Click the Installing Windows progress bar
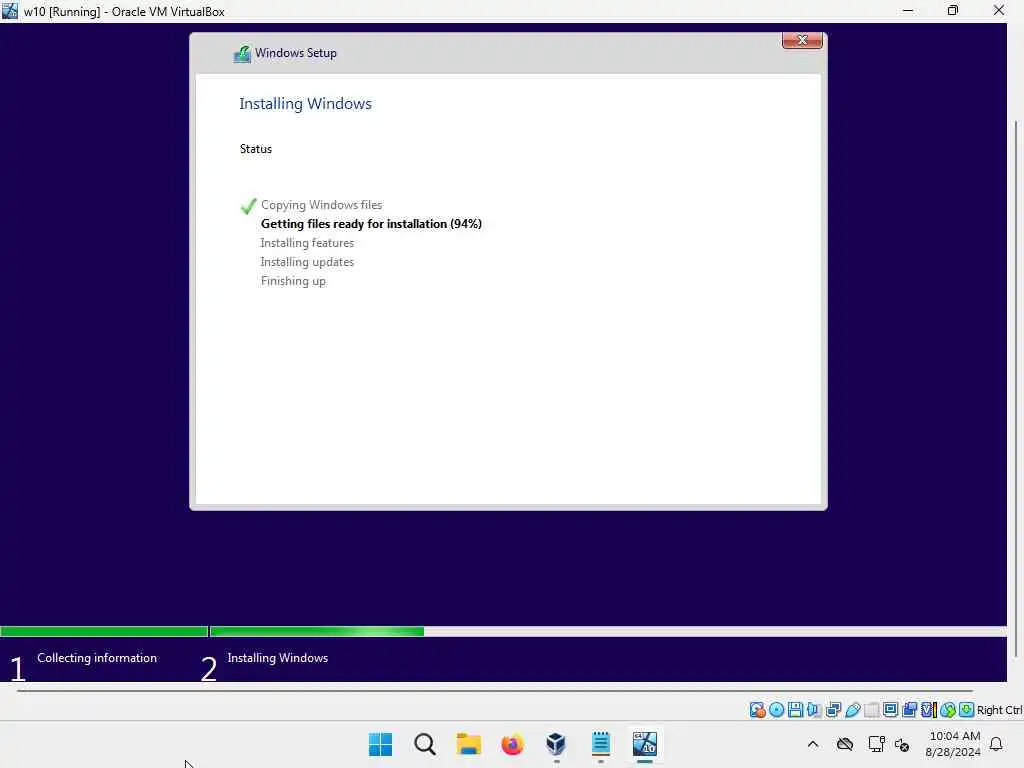This screenshot has width=1024, height=768. click(608, 632)
